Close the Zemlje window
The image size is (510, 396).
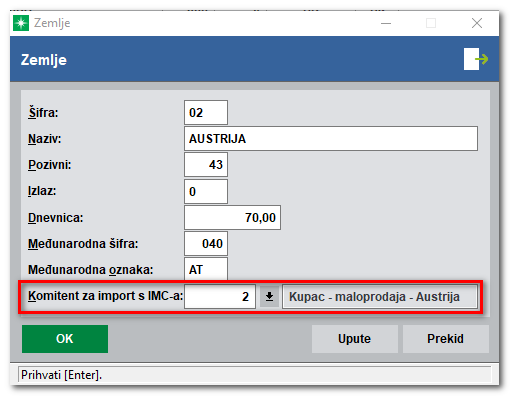coord(477,23)
